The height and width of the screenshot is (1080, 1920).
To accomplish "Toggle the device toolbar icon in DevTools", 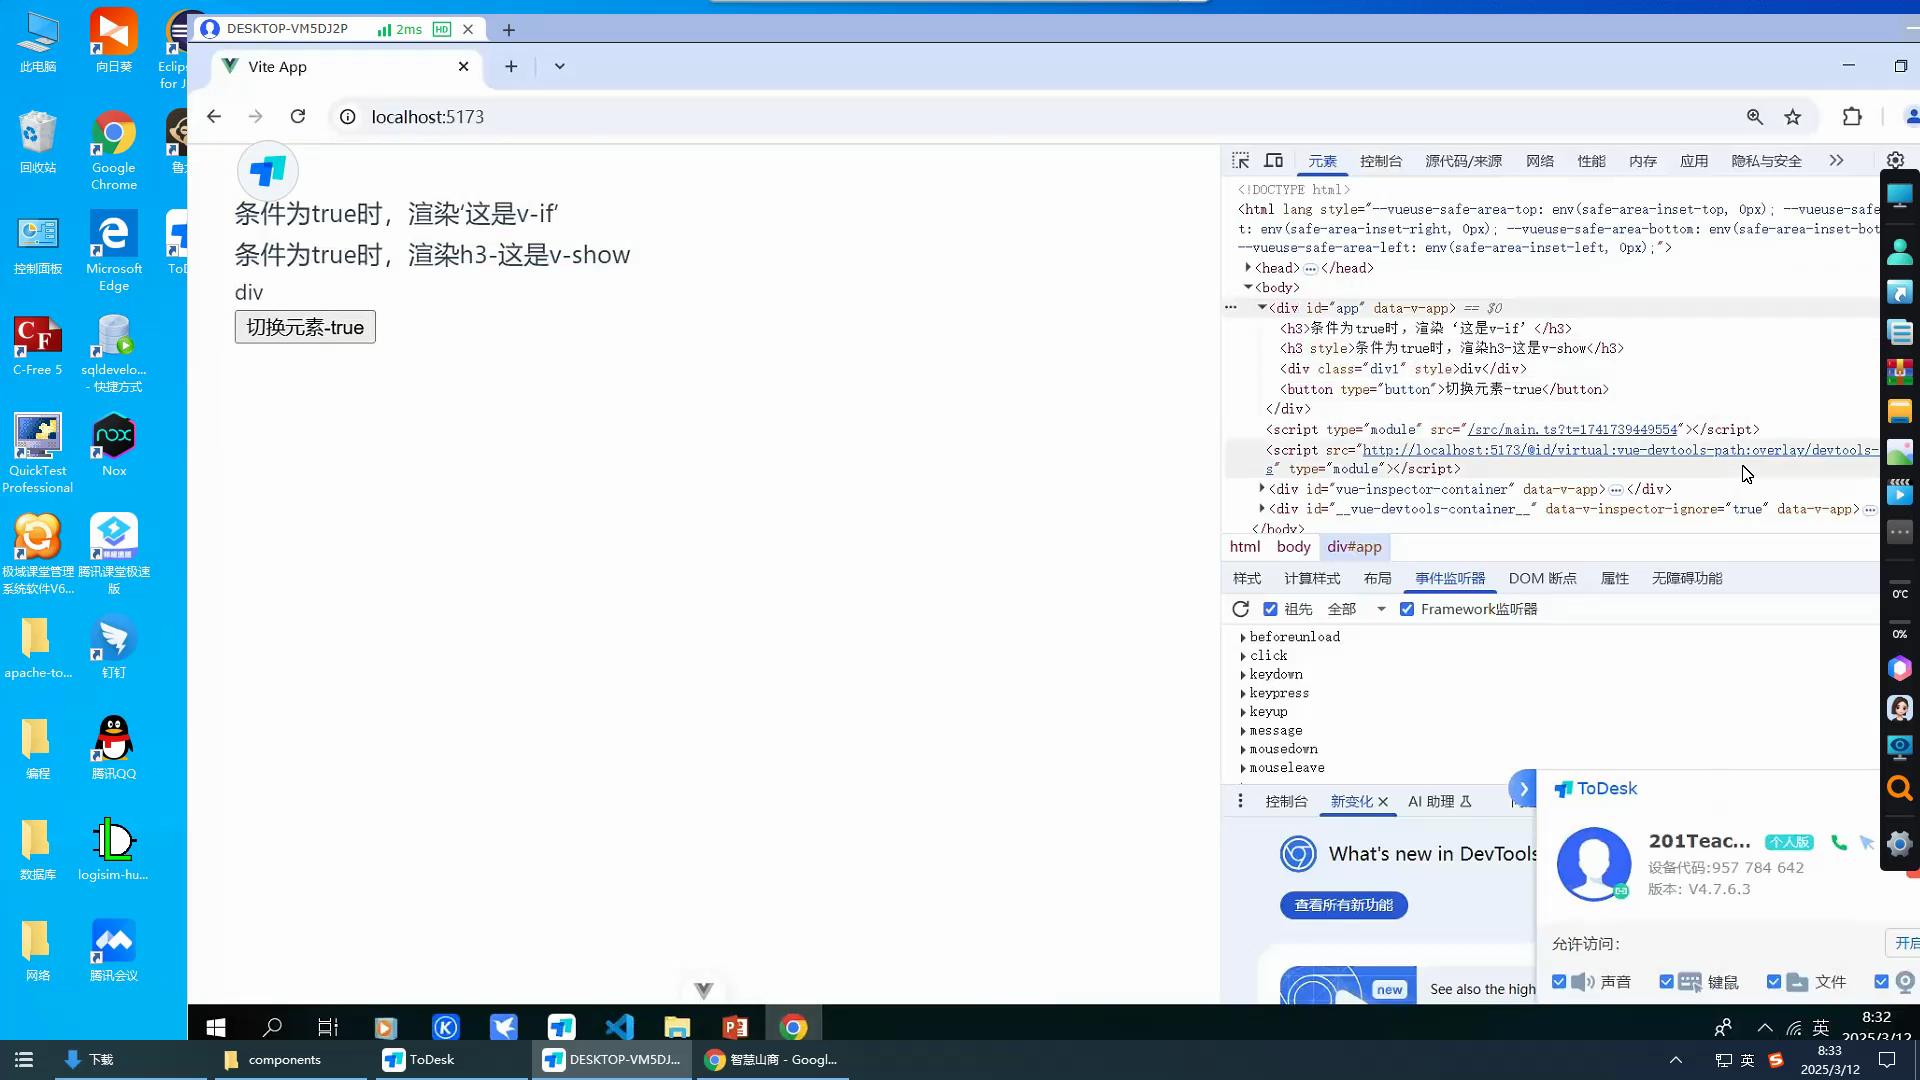I will (1273, 160).
